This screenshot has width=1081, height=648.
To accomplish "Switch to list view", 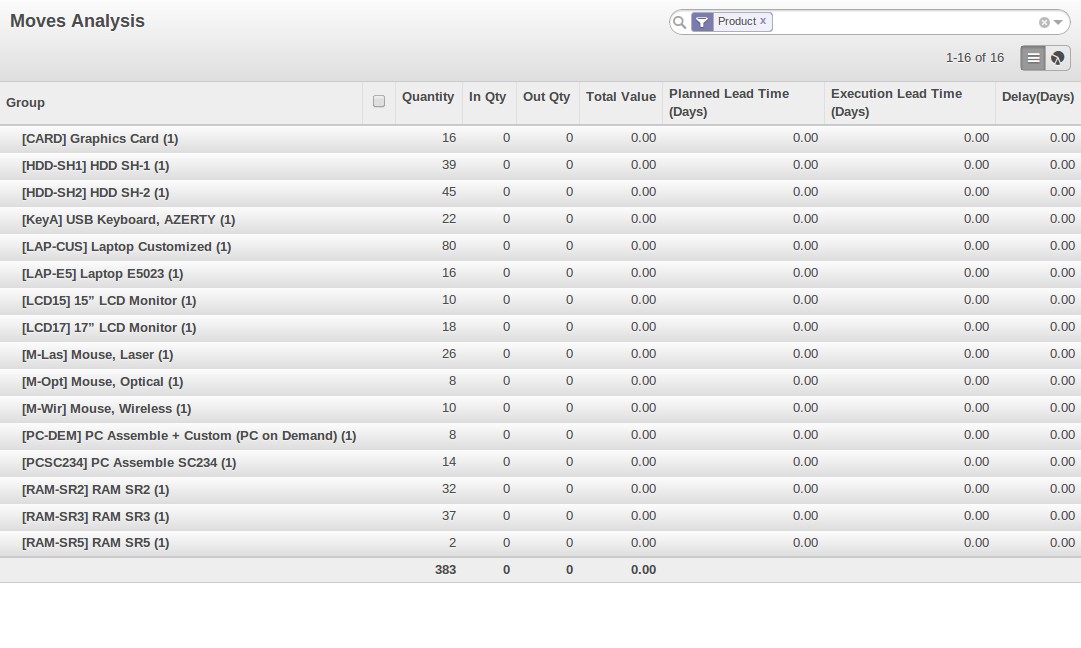I will point(1032,58).
